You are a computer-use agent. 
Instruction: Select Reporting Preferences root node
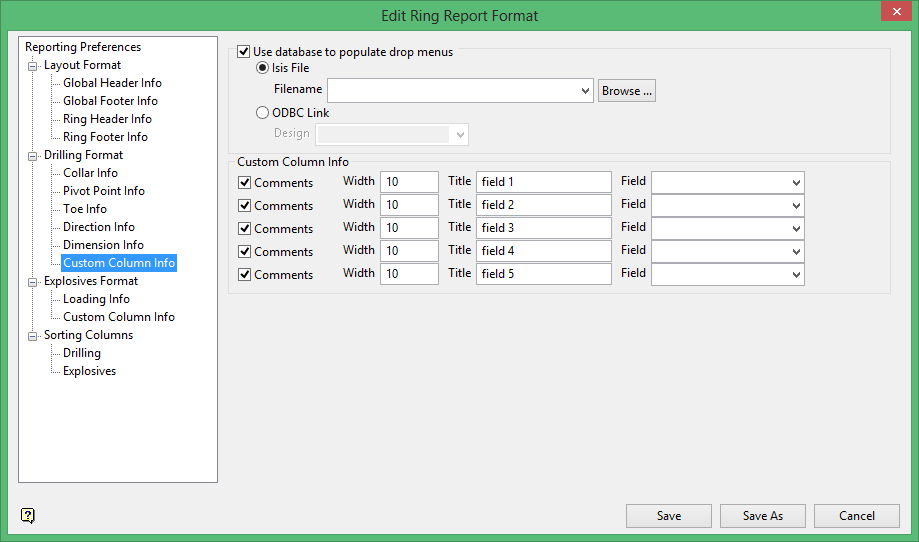[x=83, y=47]
